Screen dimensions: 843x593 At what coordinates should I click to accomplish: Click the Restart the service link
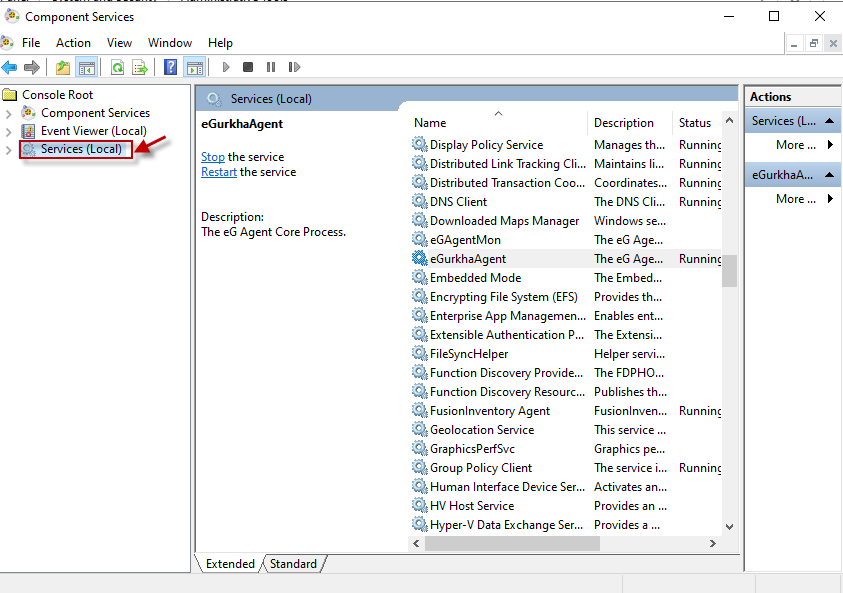click(219, 172)
